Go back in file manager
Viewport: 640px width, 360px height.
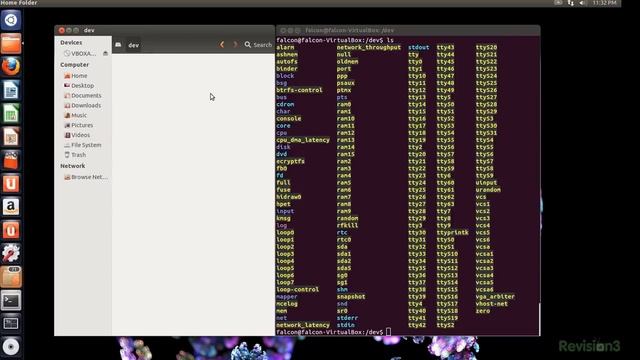(222, 44)
